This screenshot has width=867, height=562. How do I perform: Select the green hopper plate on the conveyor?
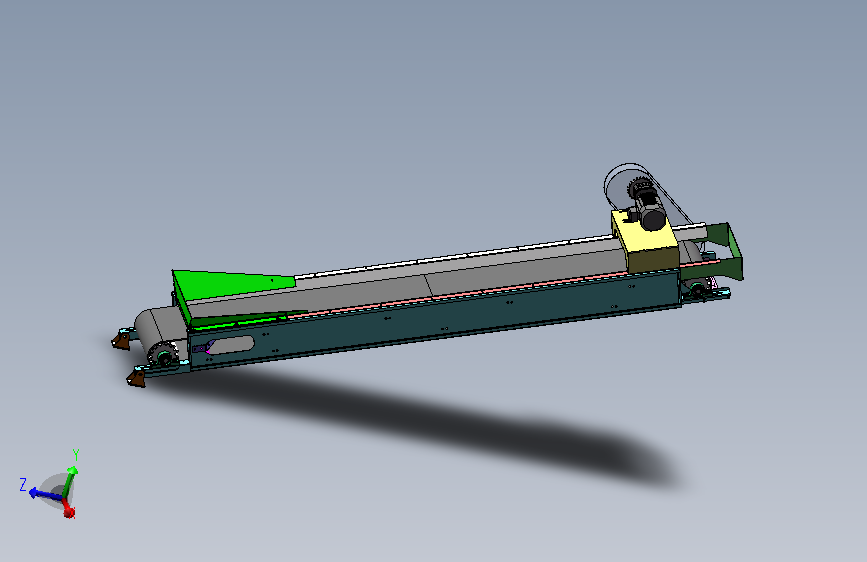[235, 288]
